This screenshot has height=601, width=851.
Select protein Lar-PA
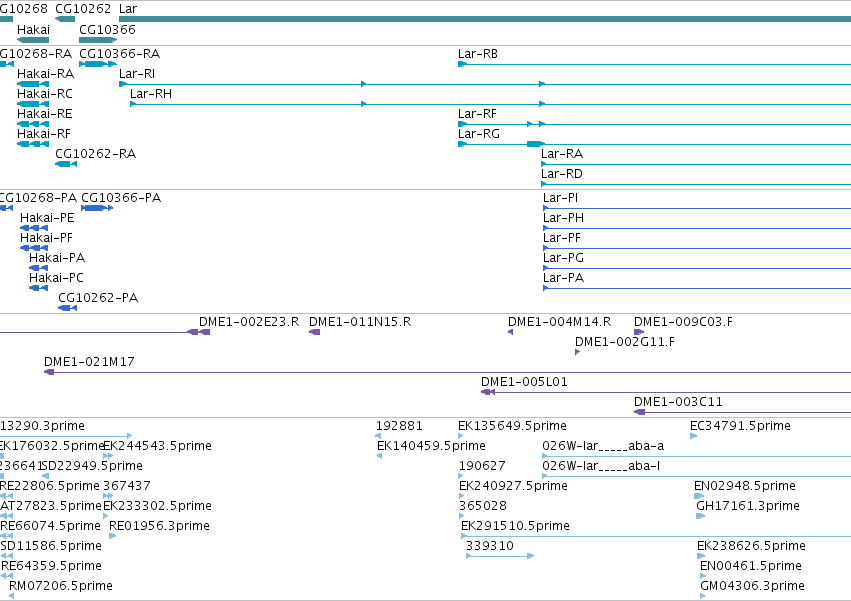(x=563, y=279)
